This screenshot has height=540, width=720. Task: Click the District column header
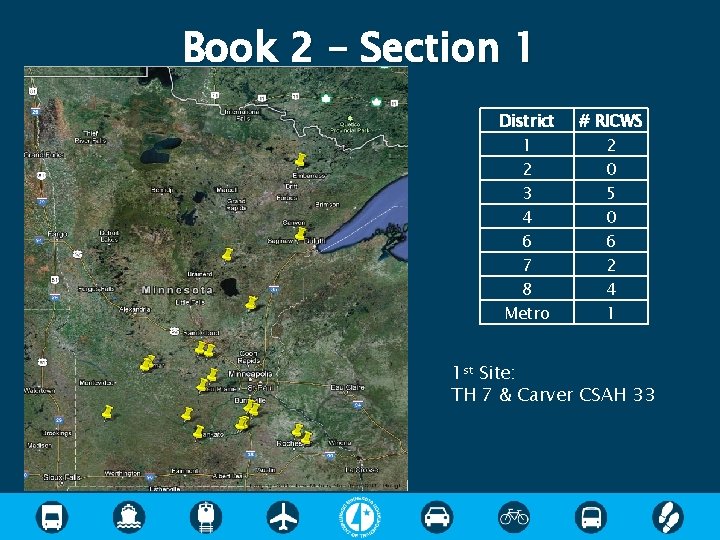click(x=527, y=120)
